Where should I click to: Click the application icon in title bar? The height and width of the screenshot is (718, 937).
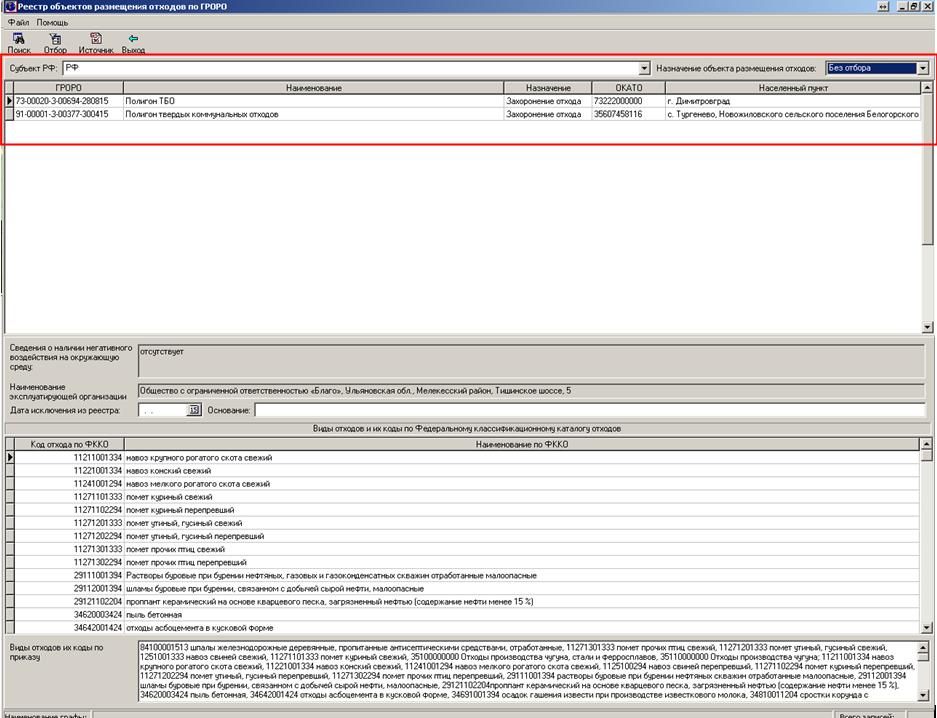tap(8, 7)
